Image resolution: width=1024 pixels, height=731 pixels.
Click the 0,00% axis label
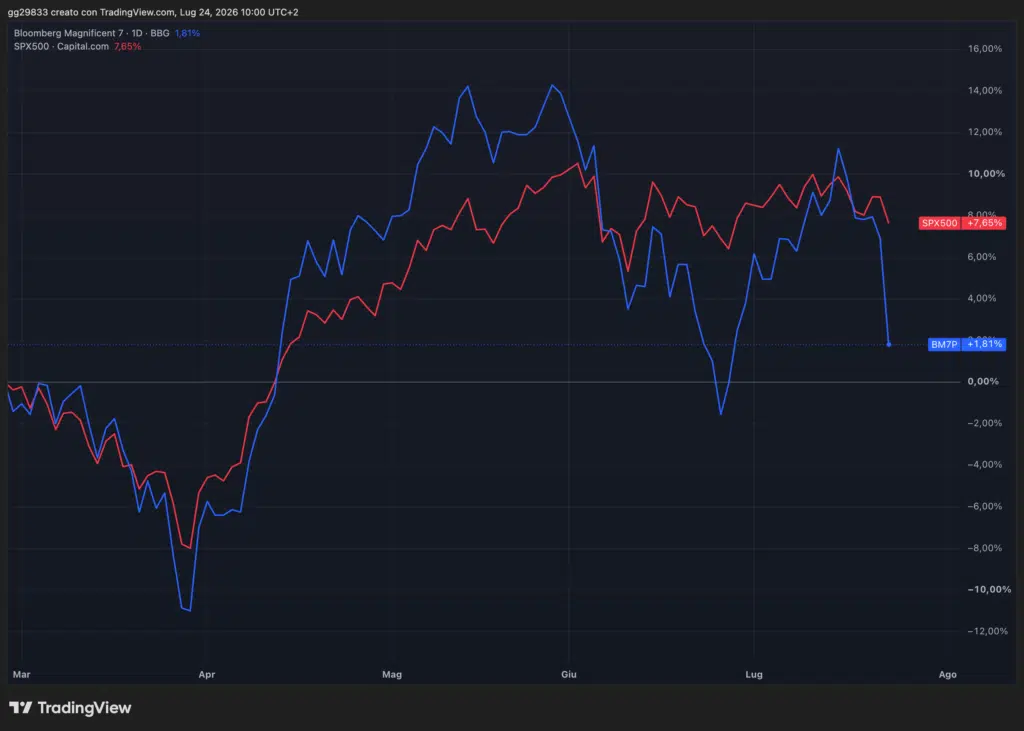983,382
